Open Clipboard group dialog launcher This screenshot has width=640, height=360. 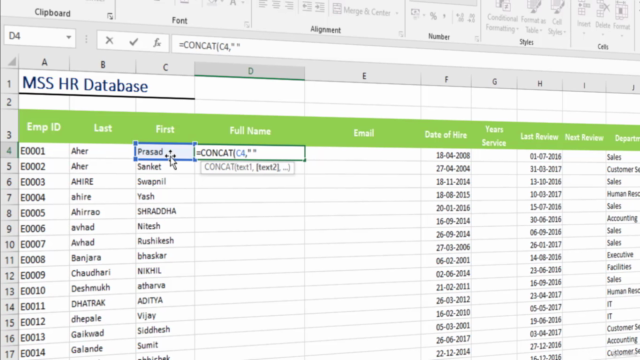pos(110,16)
